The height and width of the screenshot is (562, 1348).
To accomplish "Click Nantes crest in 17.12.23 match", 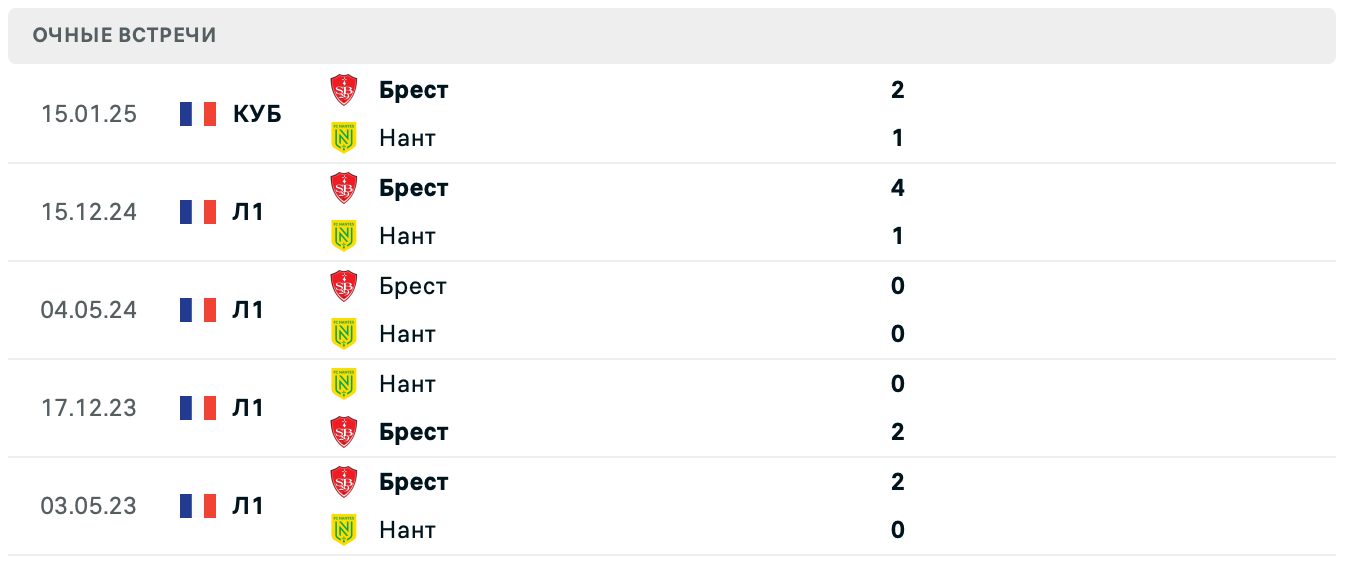I will tap(344, 383).
